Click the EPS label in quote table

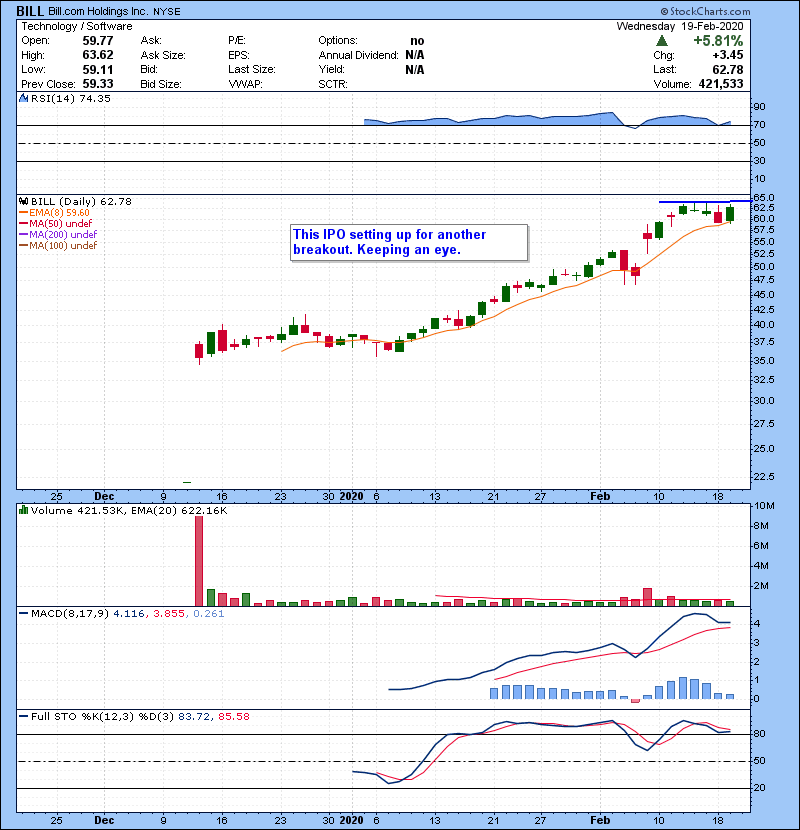[239, 55]
